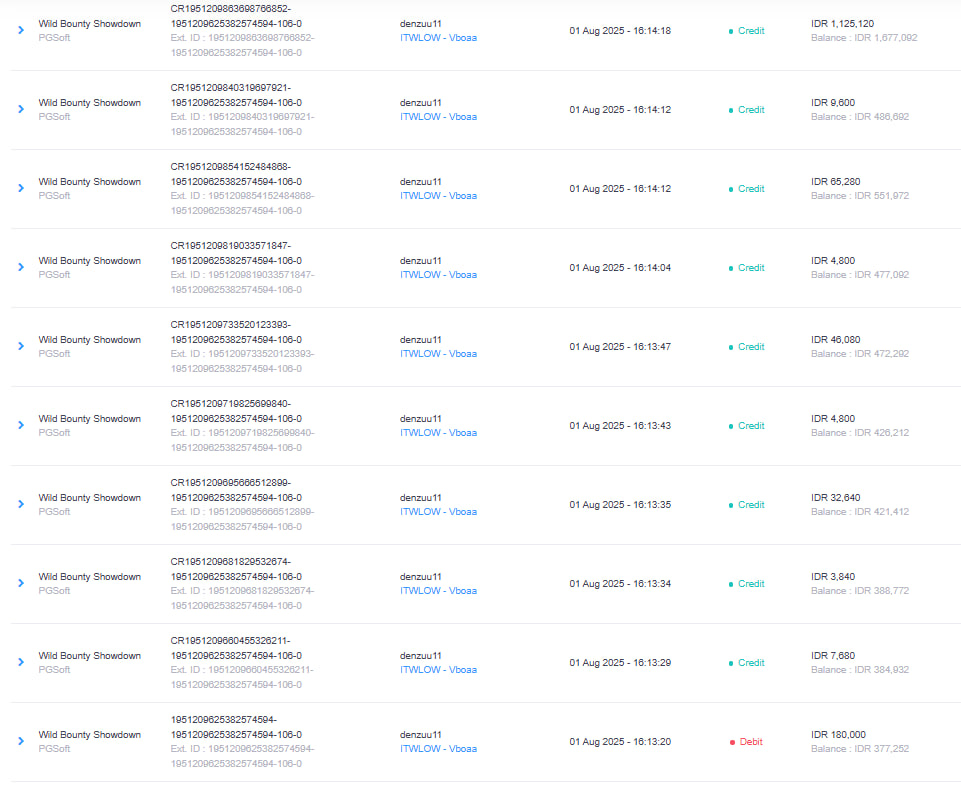Click Balance : IDR 377,252

[x=860, y=749]
